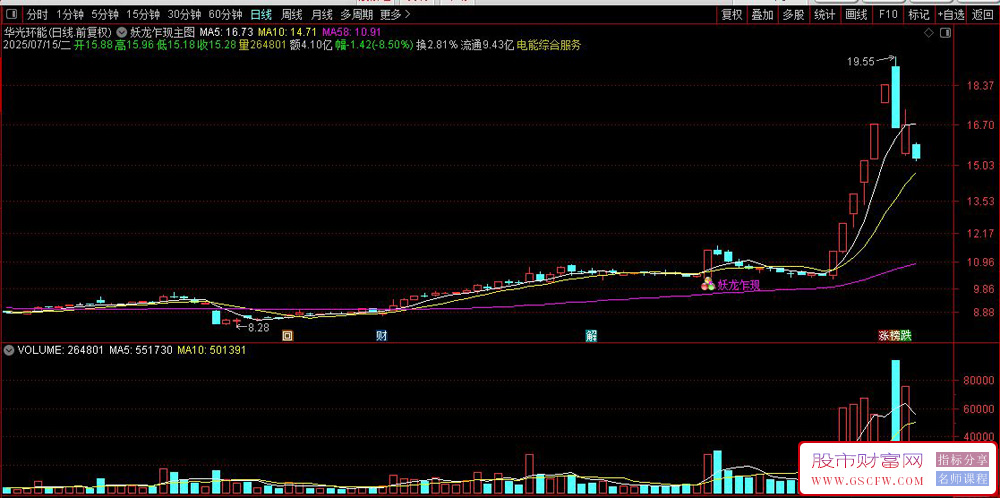Switch to the 30分钟 period
This screenshot has height=498, width=1000.
click(184, 14)
